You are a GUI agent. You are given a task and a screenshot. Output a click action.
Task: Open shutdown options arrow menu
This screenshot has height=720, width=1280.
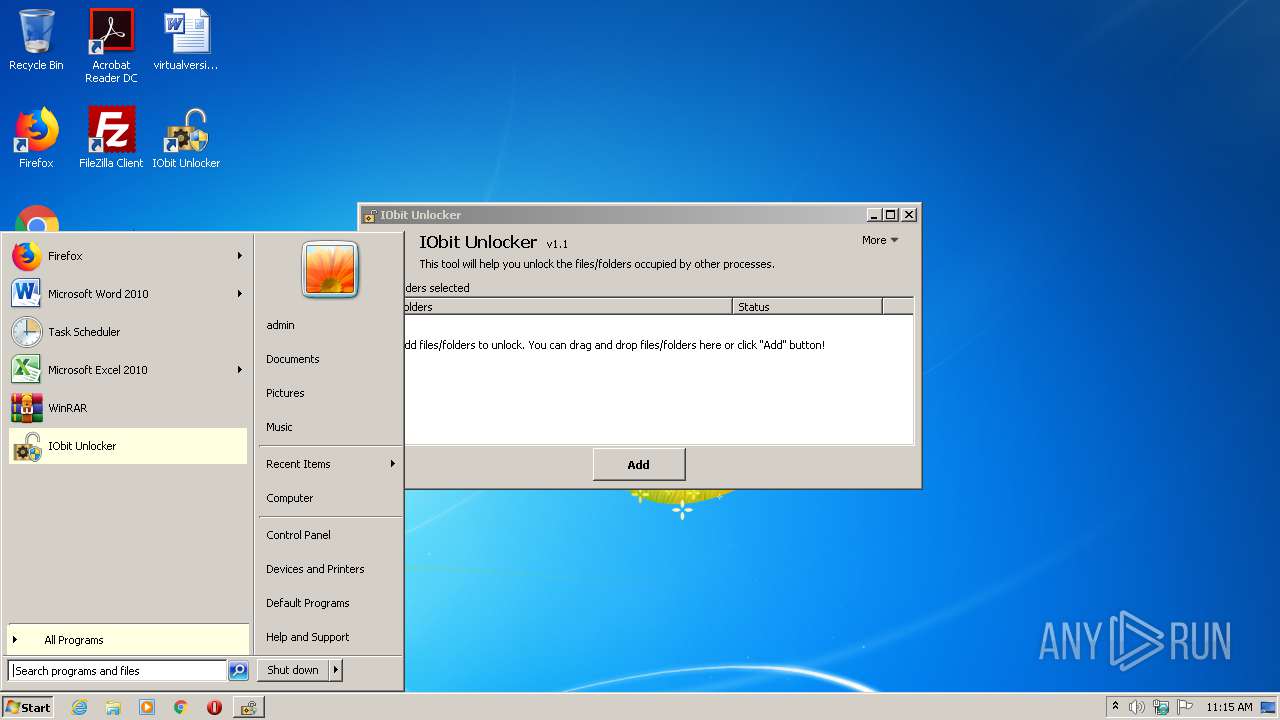coord(336,670)
